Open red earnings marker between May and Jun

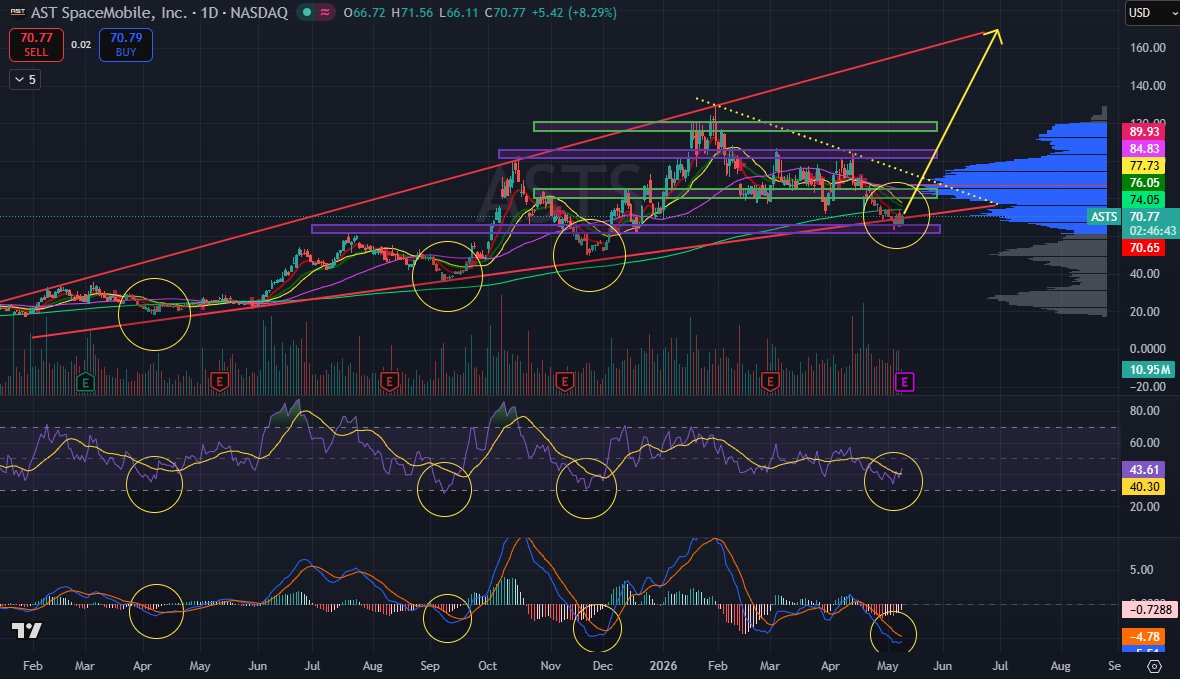(219, 382)
